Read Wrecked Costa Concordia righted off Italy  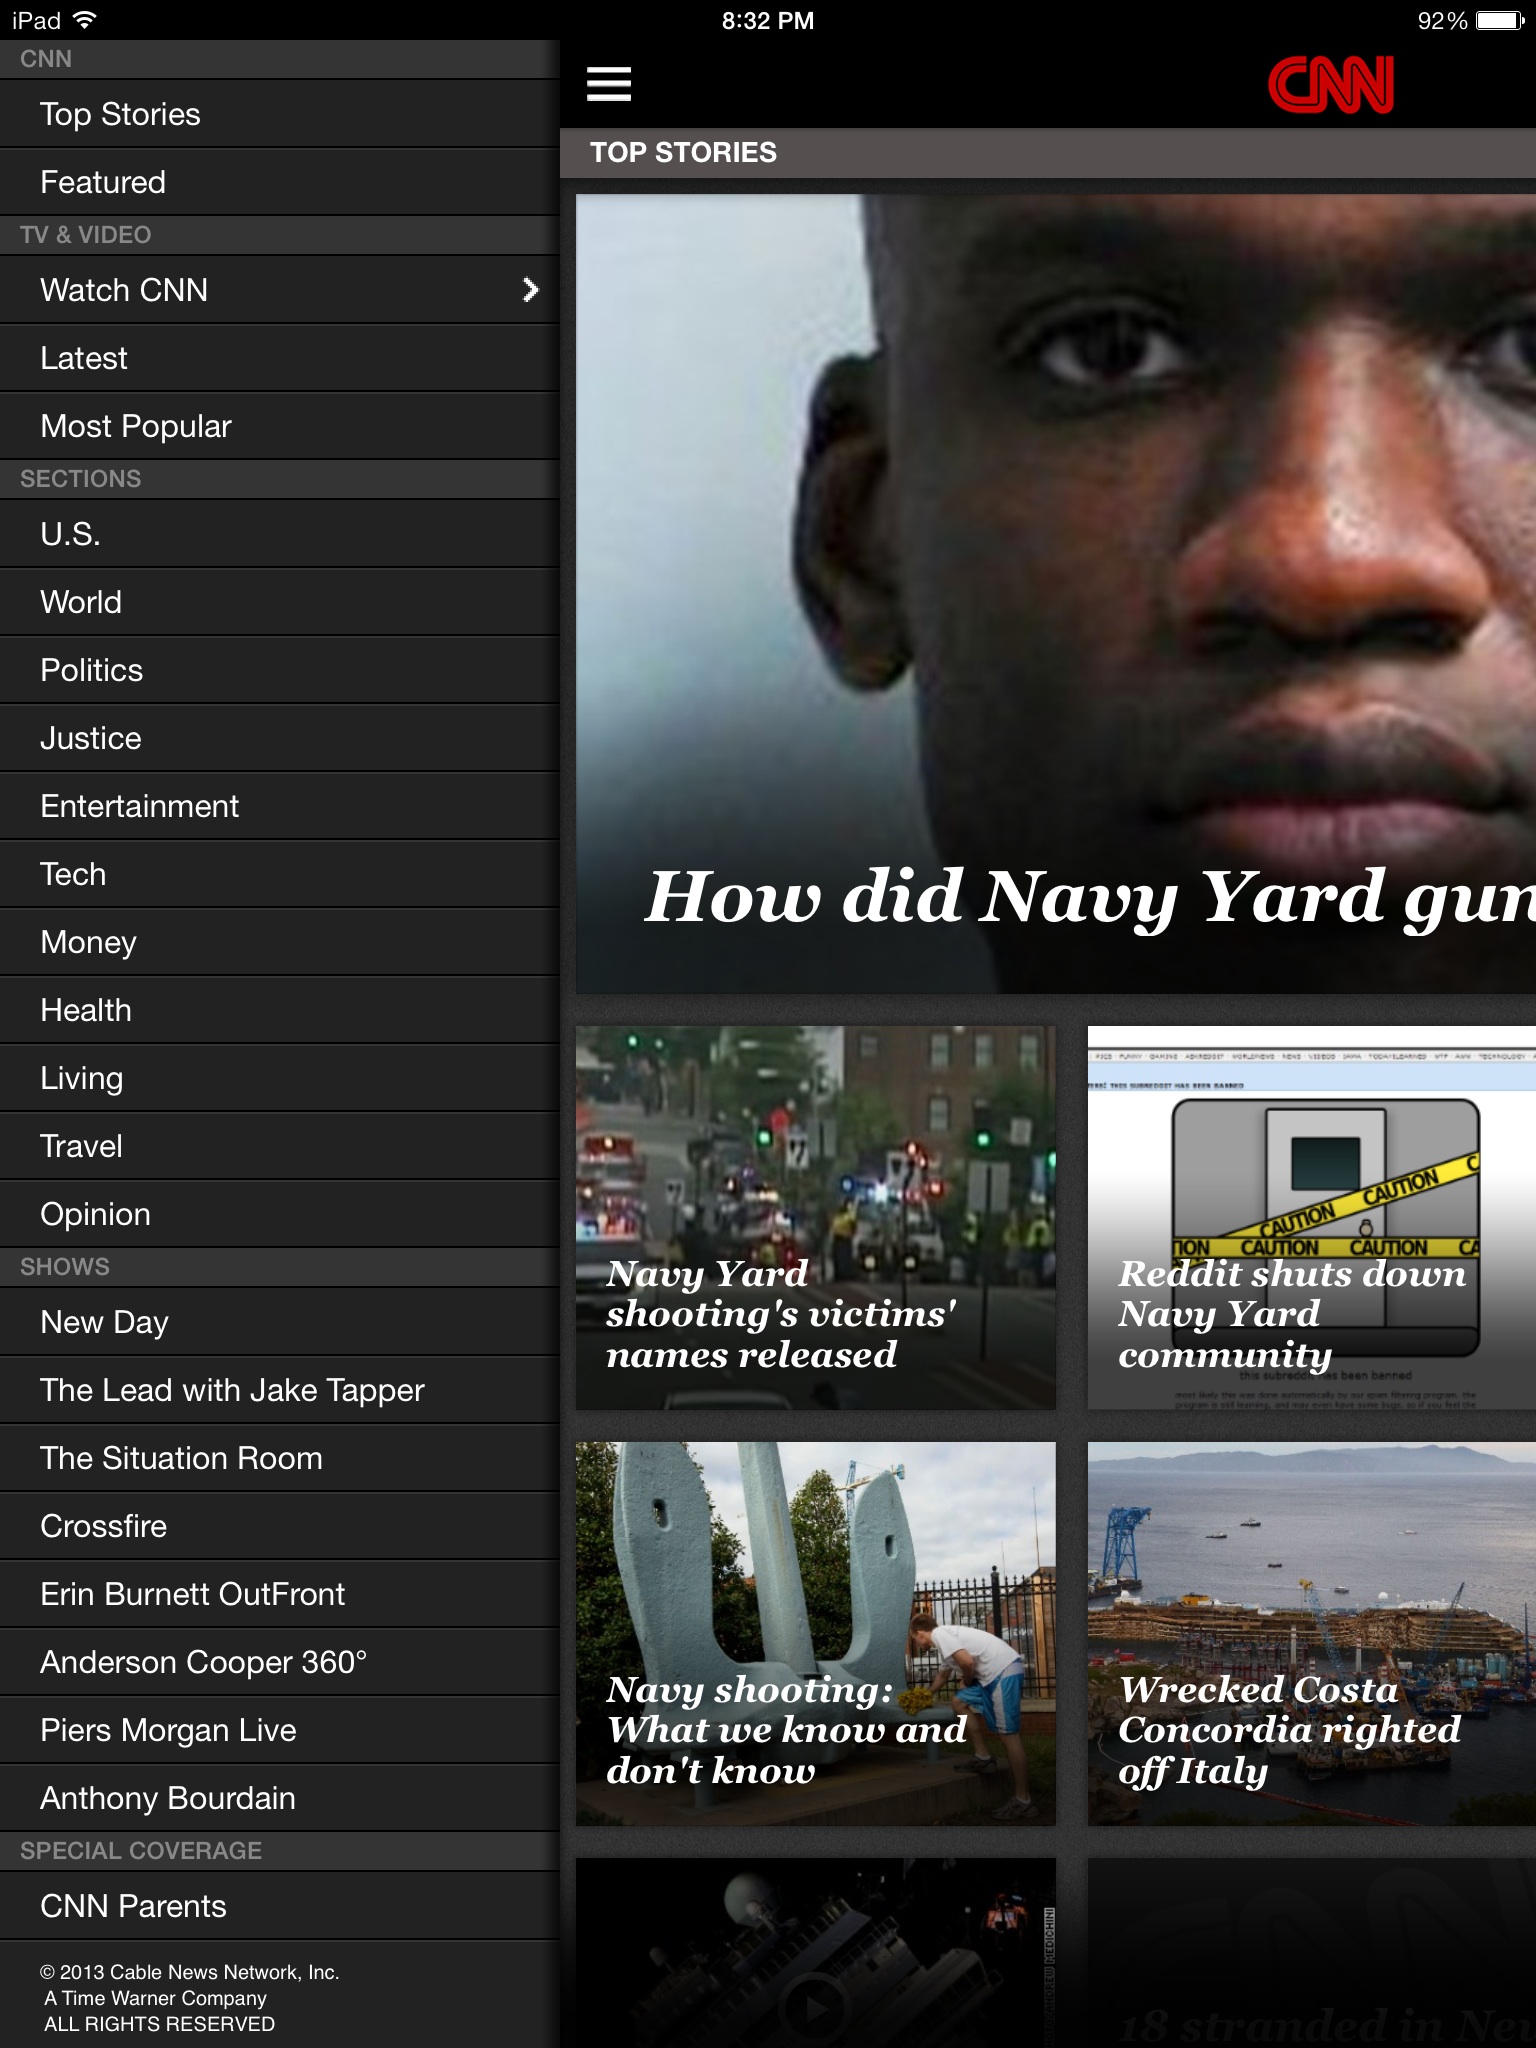pyautogui.click(x=1312, y=1634)
